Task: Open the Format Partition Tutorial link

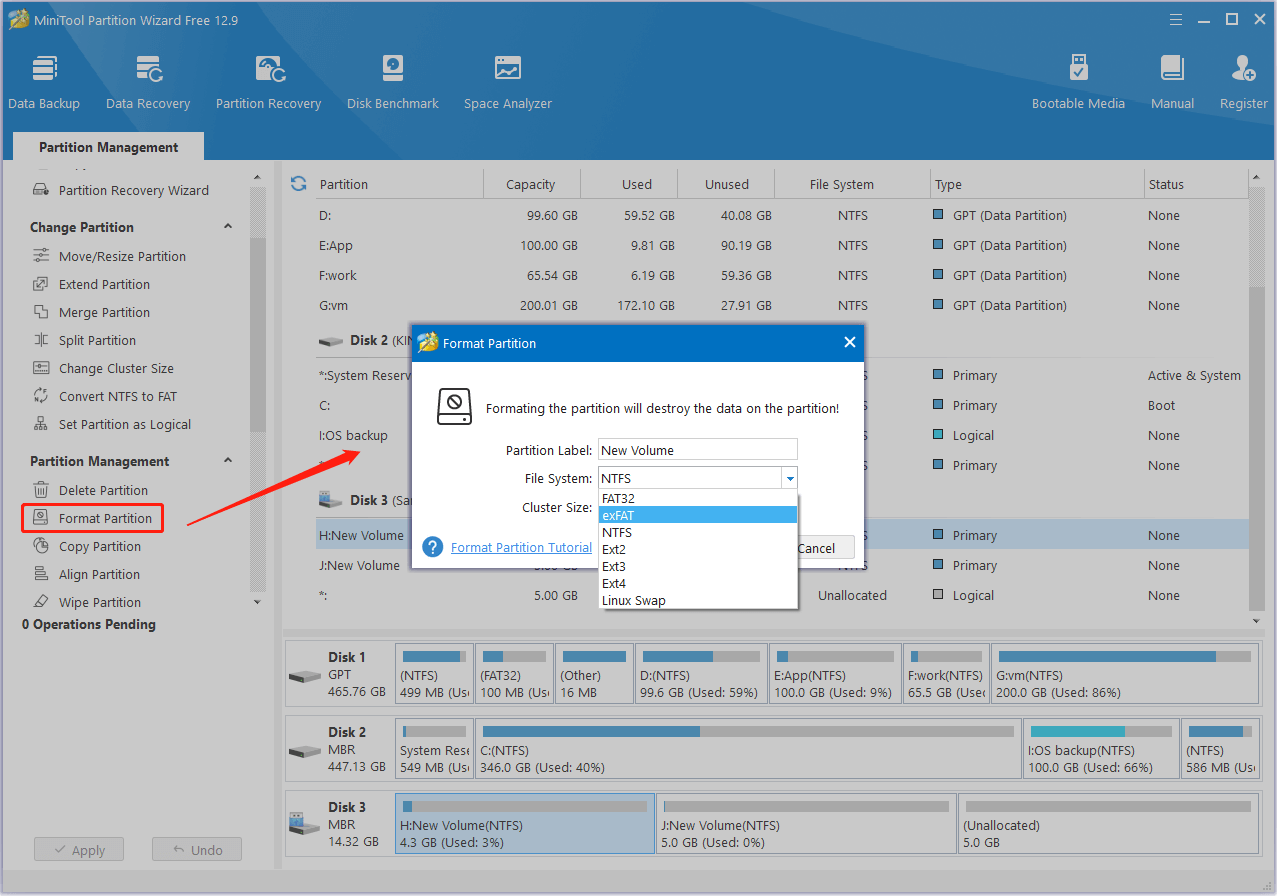Action: point(521,547)
